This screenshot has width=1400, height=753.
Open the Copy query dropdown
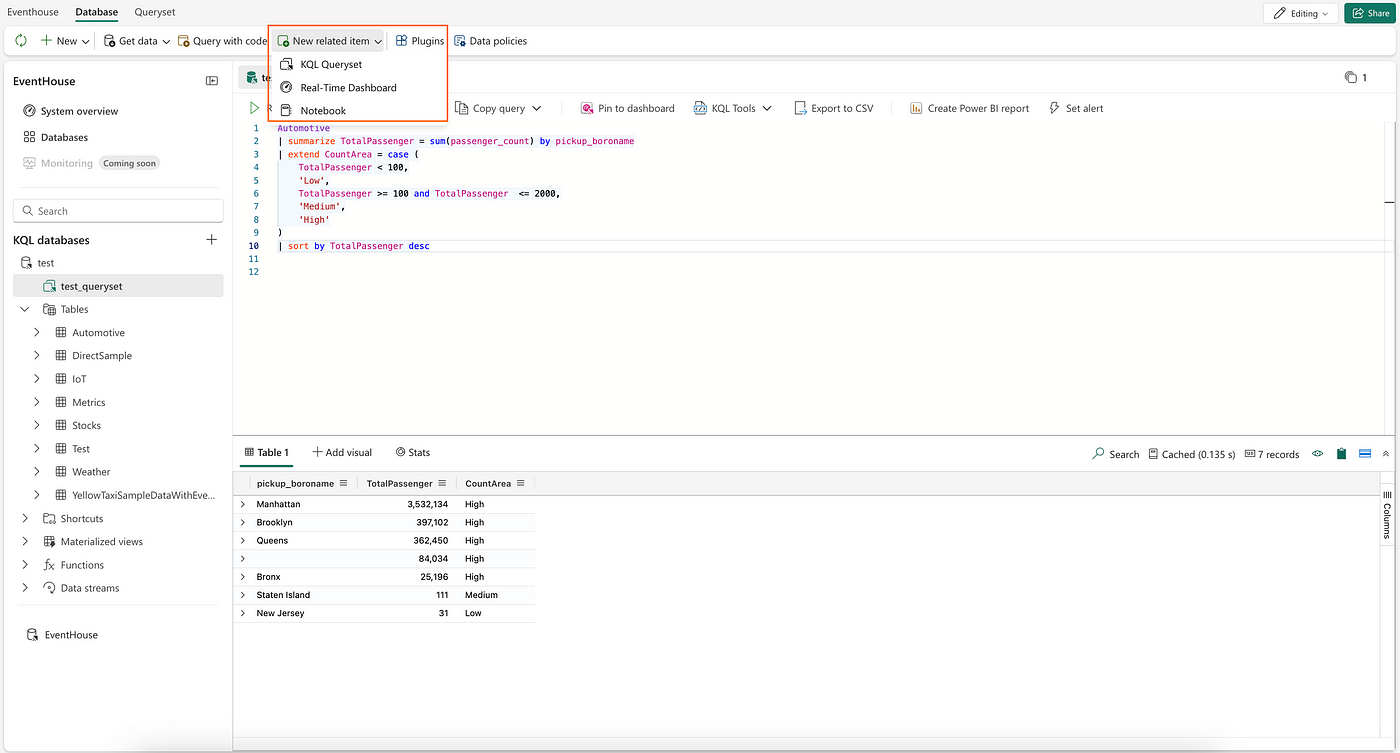(x=498, y=108)
